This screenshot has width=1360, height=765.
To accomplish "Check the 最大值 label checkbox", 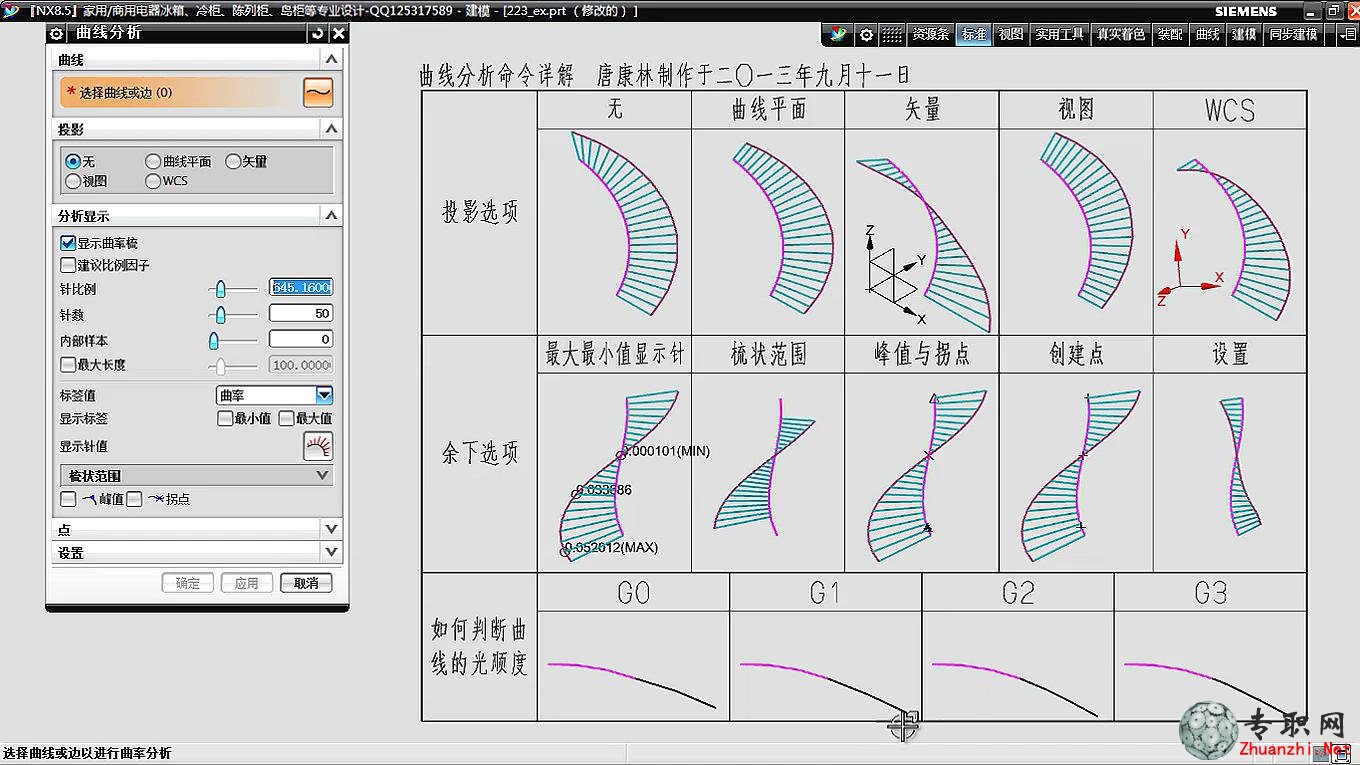I will 286,418.
